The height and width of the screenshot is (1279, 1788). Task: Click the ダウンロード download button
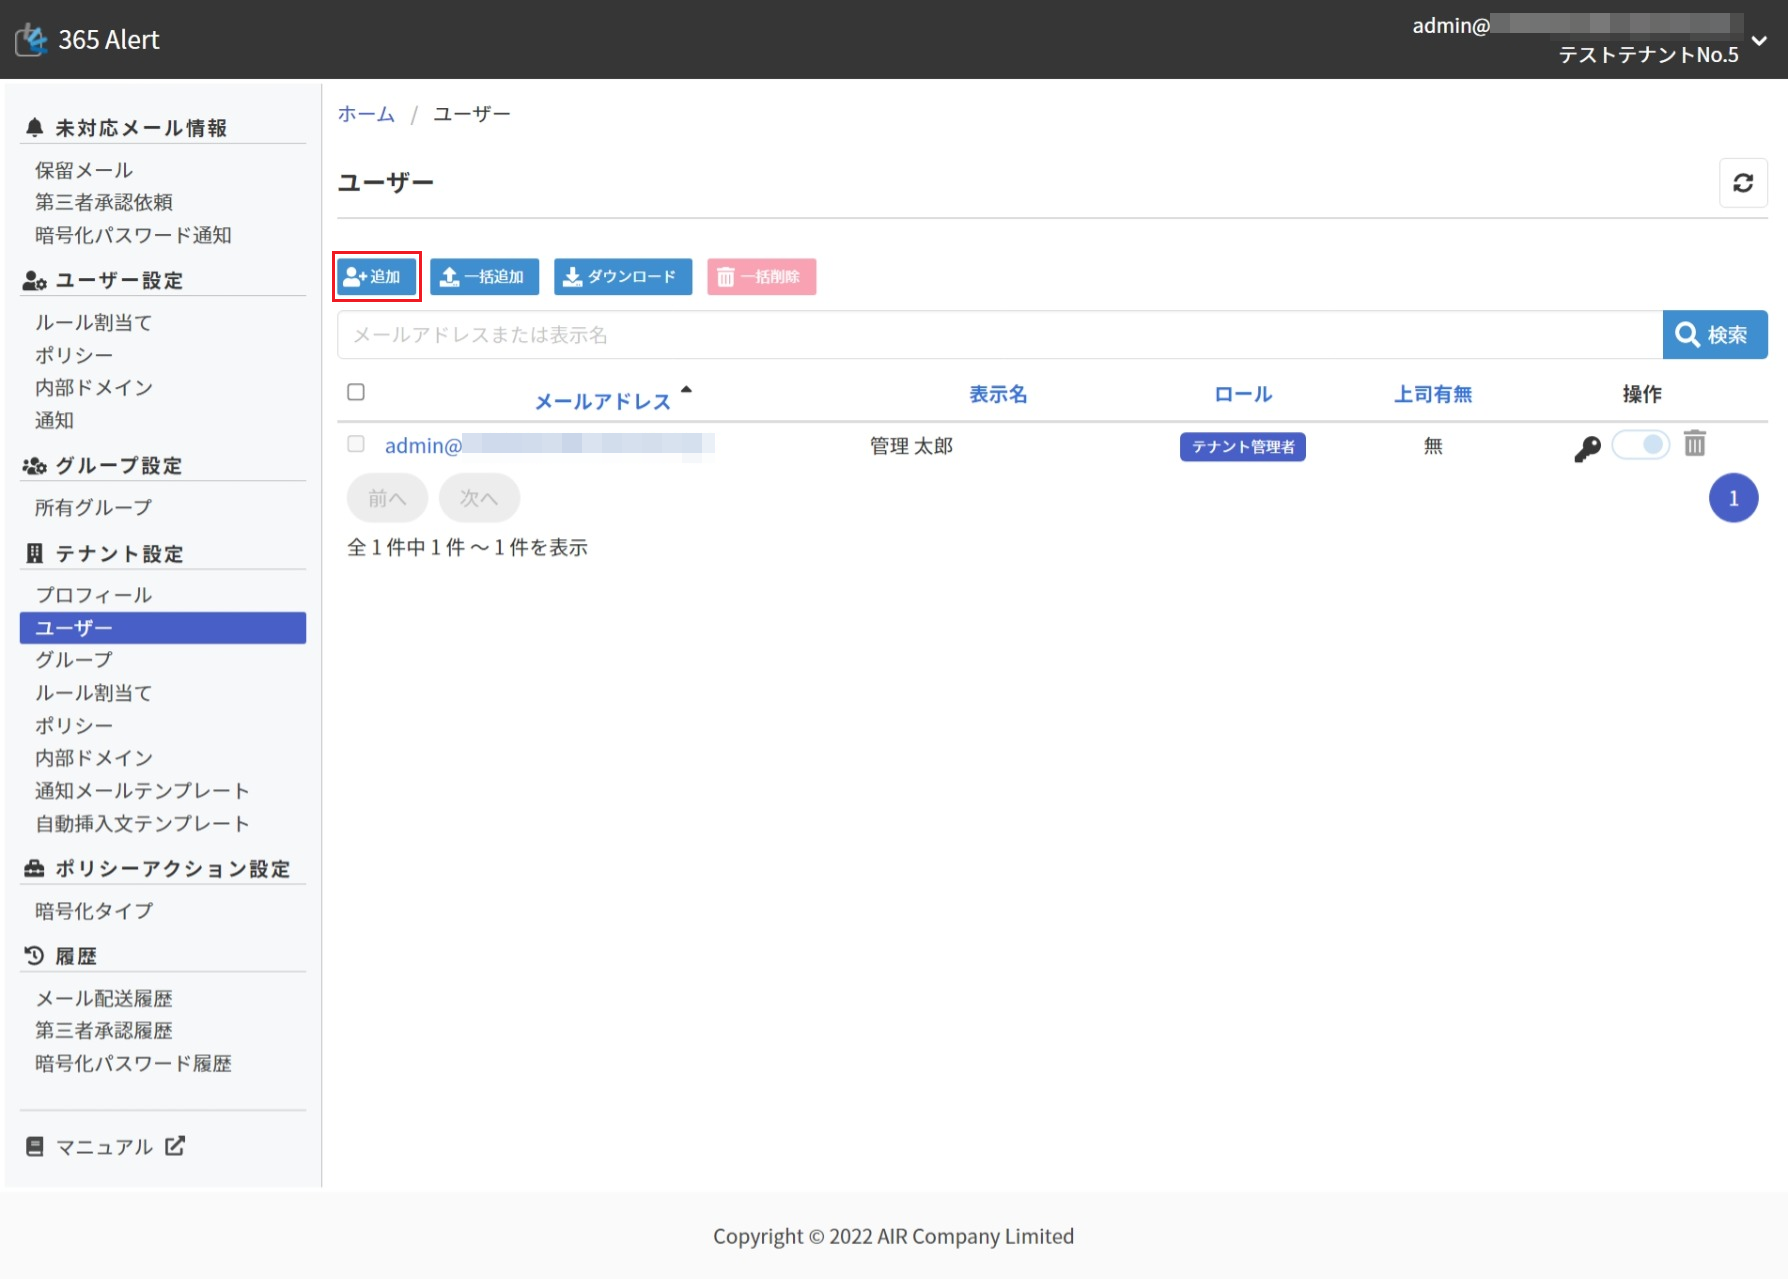coord(622,277)
